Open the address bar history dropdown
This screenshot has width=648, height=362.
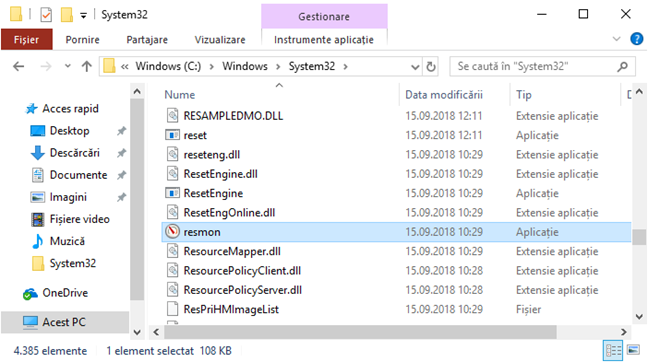tap(415, 67)
